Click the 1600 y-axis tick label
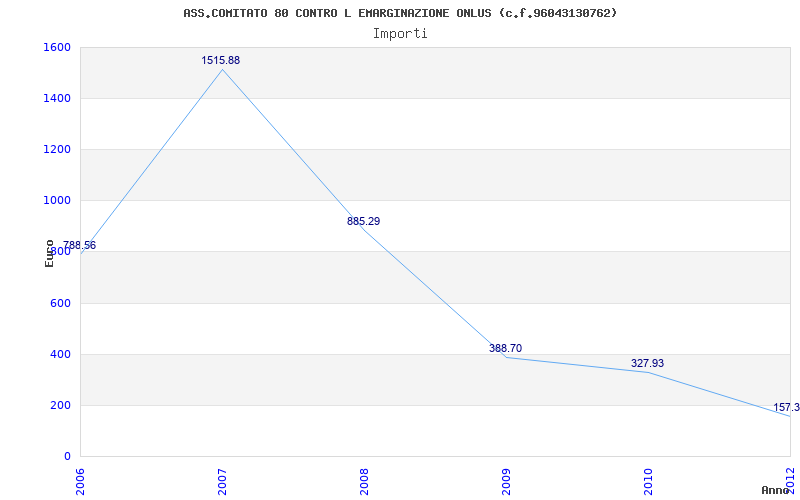Screen dimensions: 800x500 55,47
